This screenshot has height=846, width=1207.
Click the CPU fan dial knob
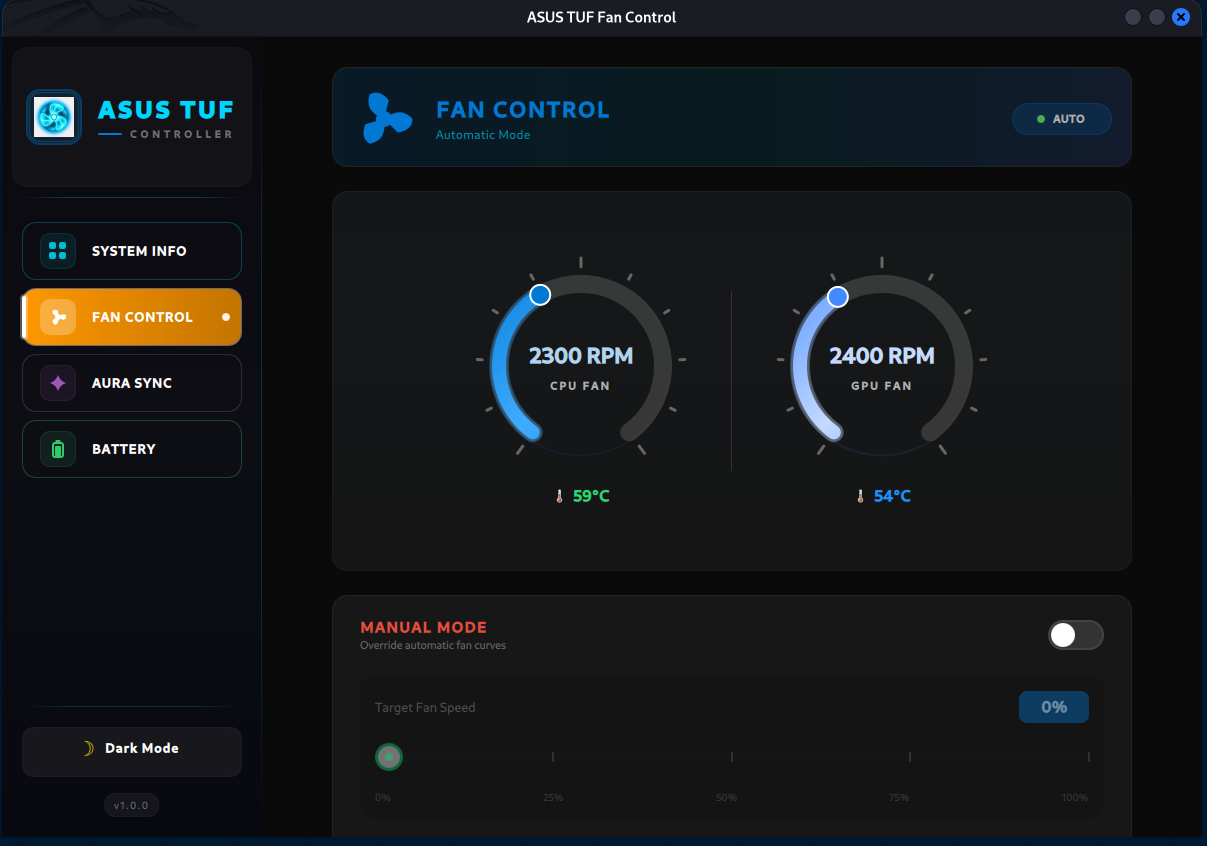click(540, 294)
